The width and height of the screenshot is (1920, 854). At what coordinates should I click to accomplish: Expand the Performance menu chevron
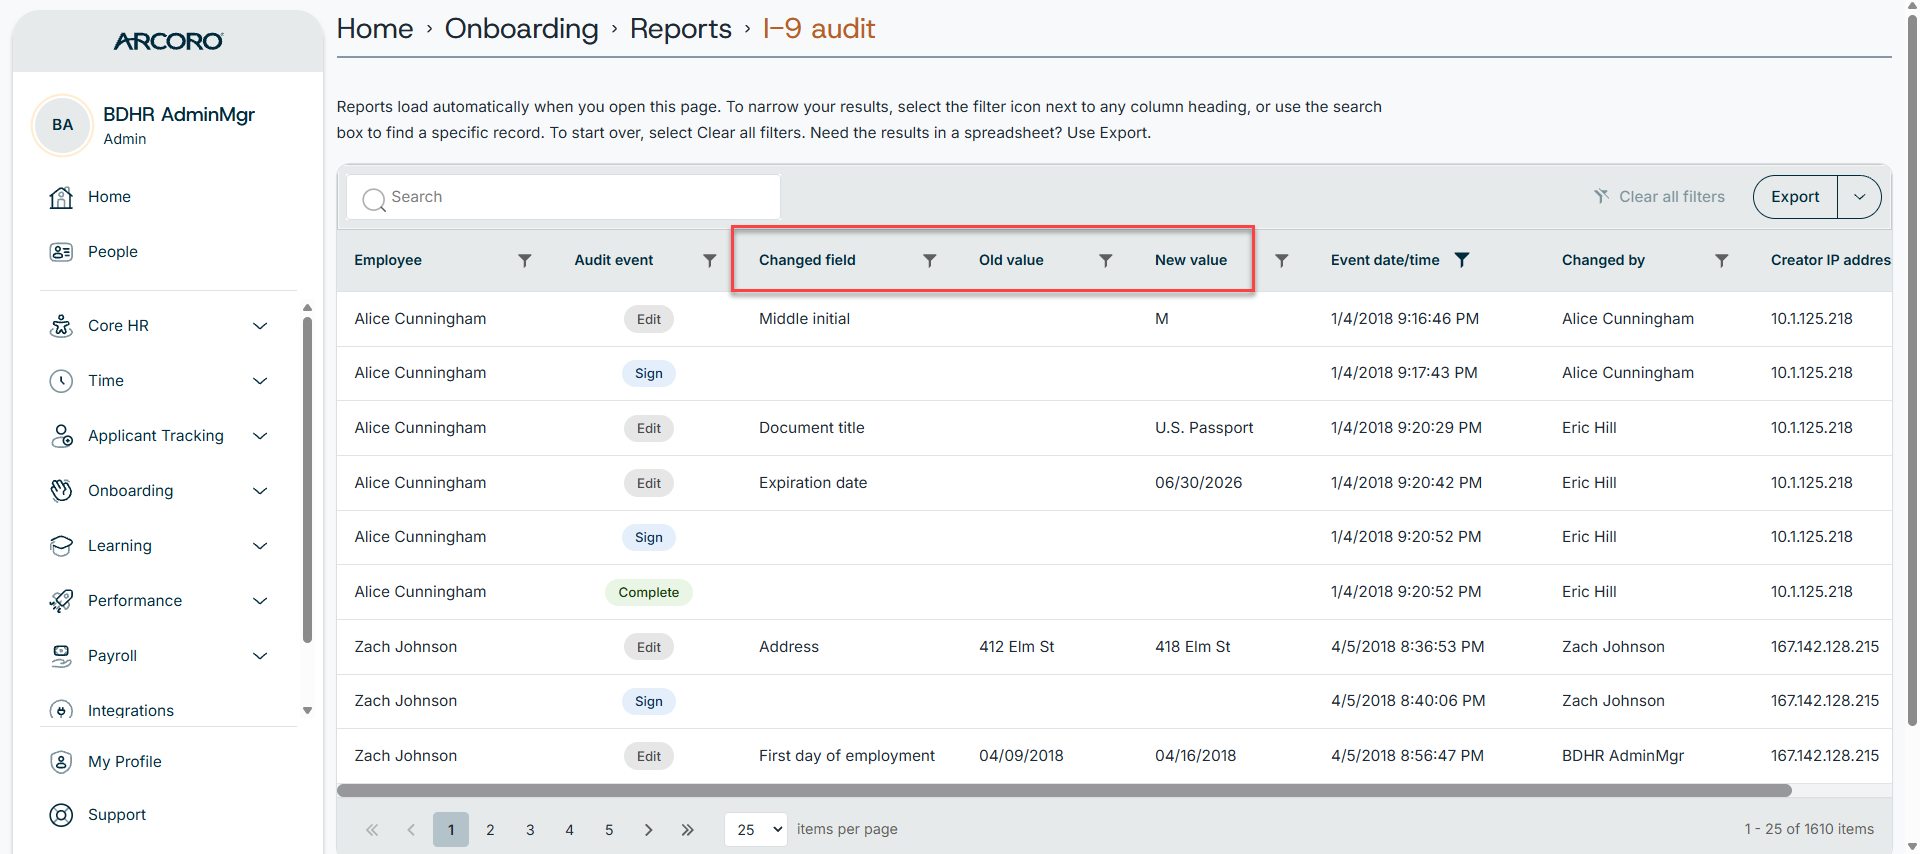(x=260, y=601)
